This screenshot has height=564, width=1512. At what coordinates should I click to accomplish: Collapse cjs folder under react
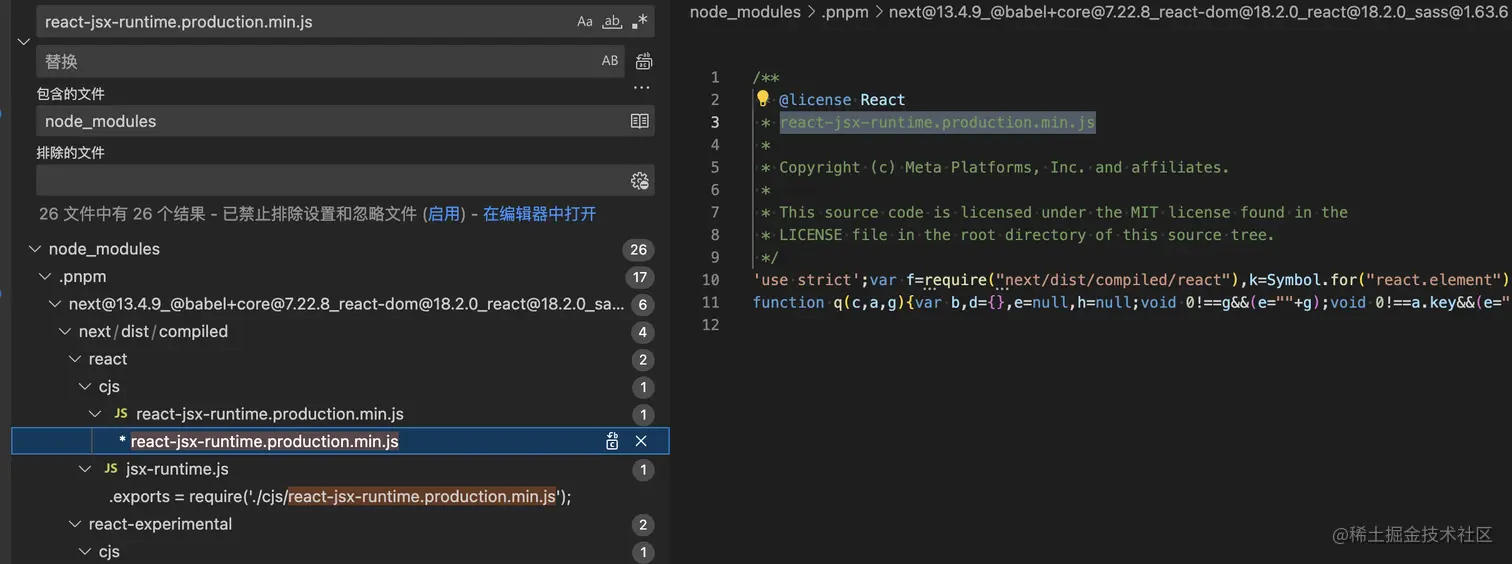coord(85,387)
